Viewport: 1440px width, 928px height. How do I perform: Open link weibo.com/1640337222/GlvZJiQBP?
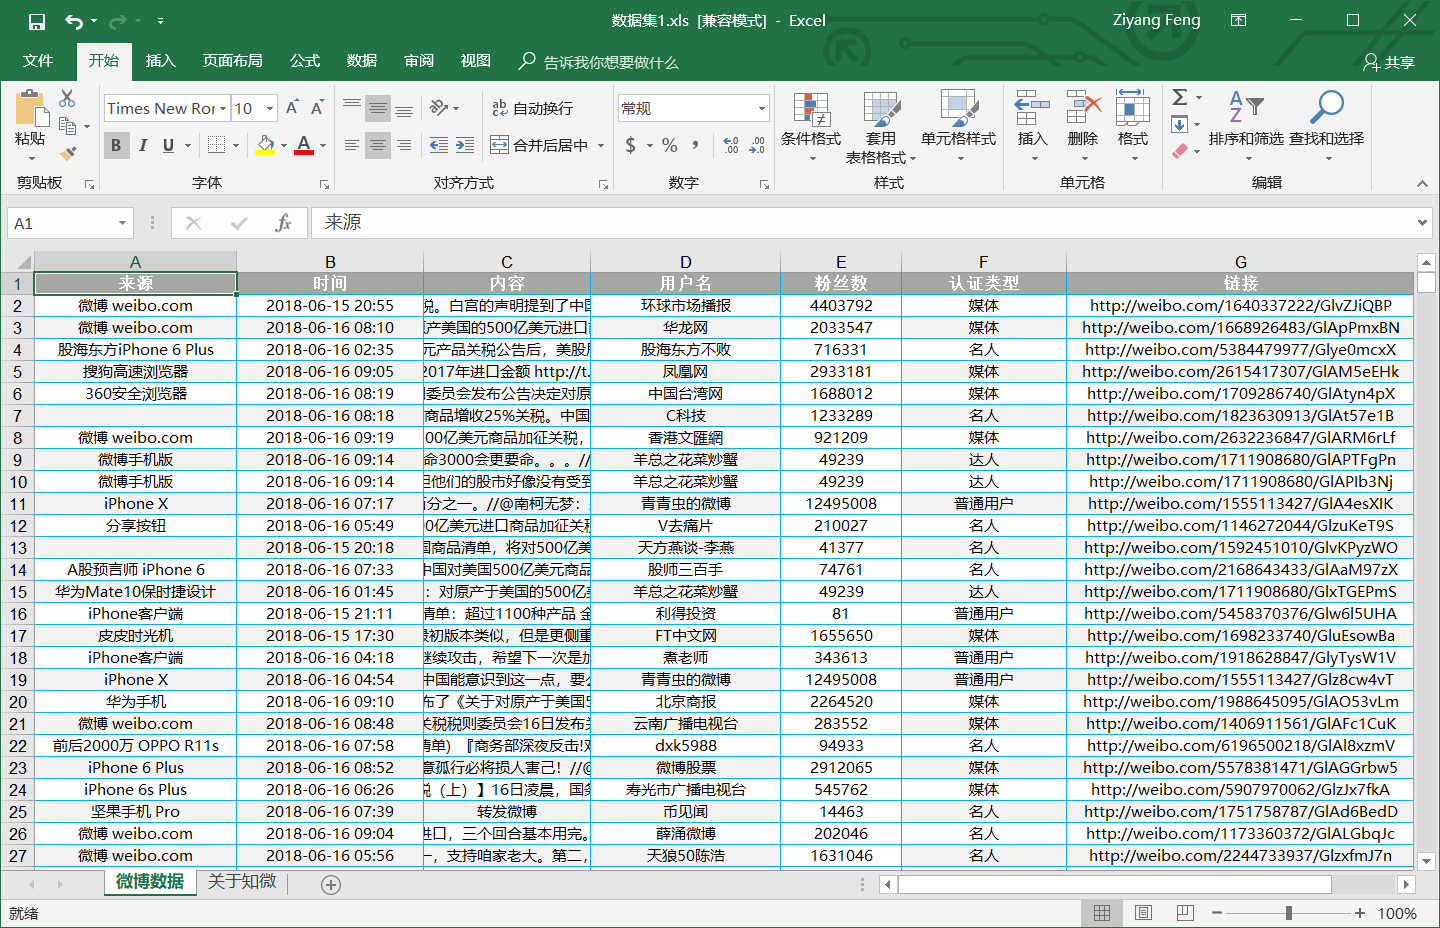coord(1240,306)
